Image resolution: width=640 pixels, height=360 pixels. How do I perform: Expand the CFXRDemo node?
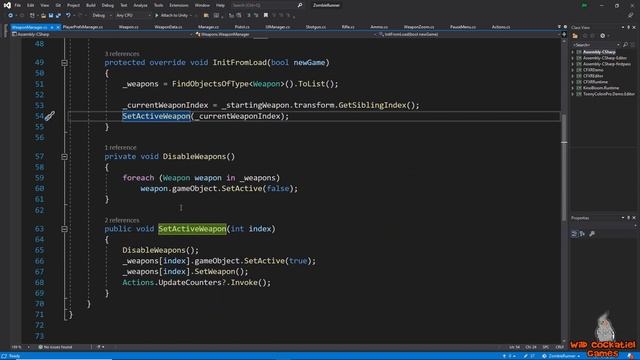pos(573,70)
